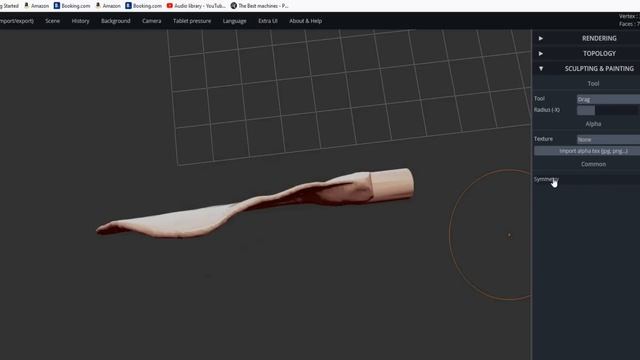Open the Tool dropdown showing Drag
Screen dimensions: 640x360
click(608, 99)
